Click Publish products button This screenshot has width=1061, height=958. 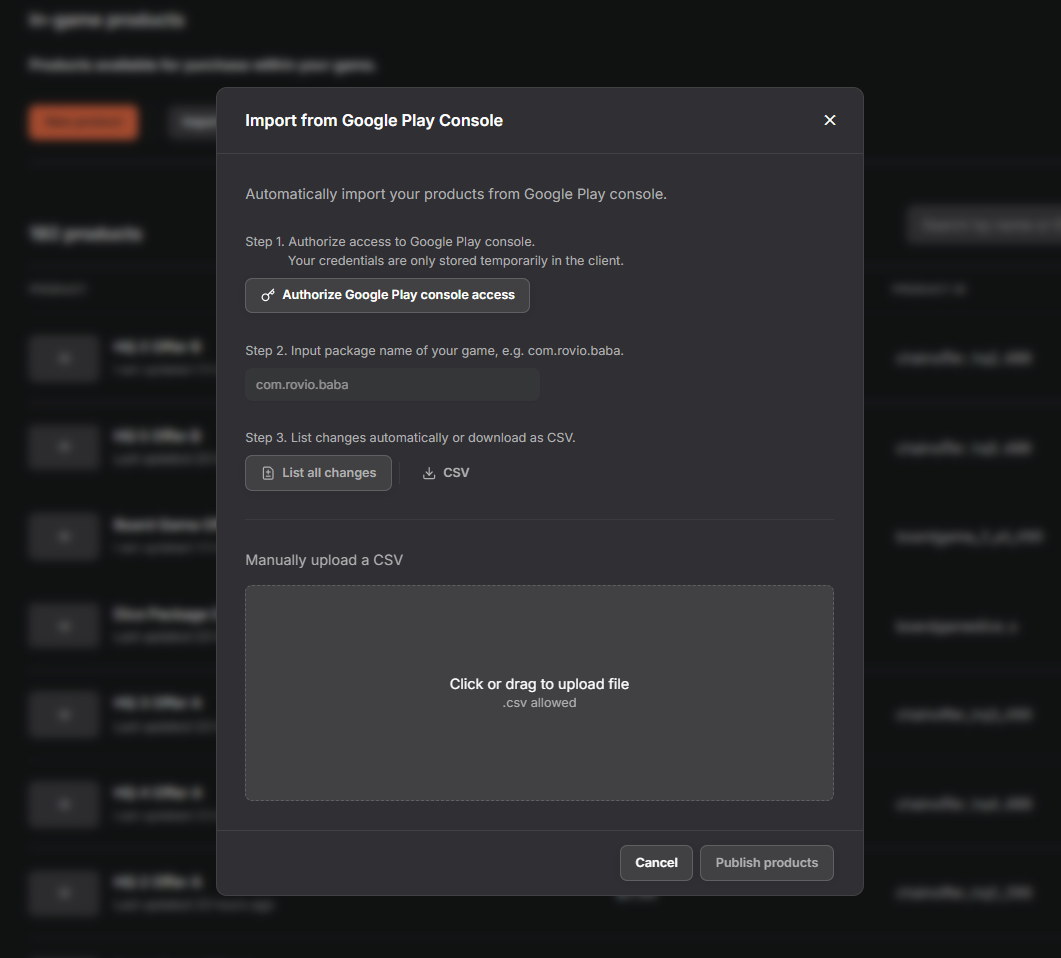(767, 863)
